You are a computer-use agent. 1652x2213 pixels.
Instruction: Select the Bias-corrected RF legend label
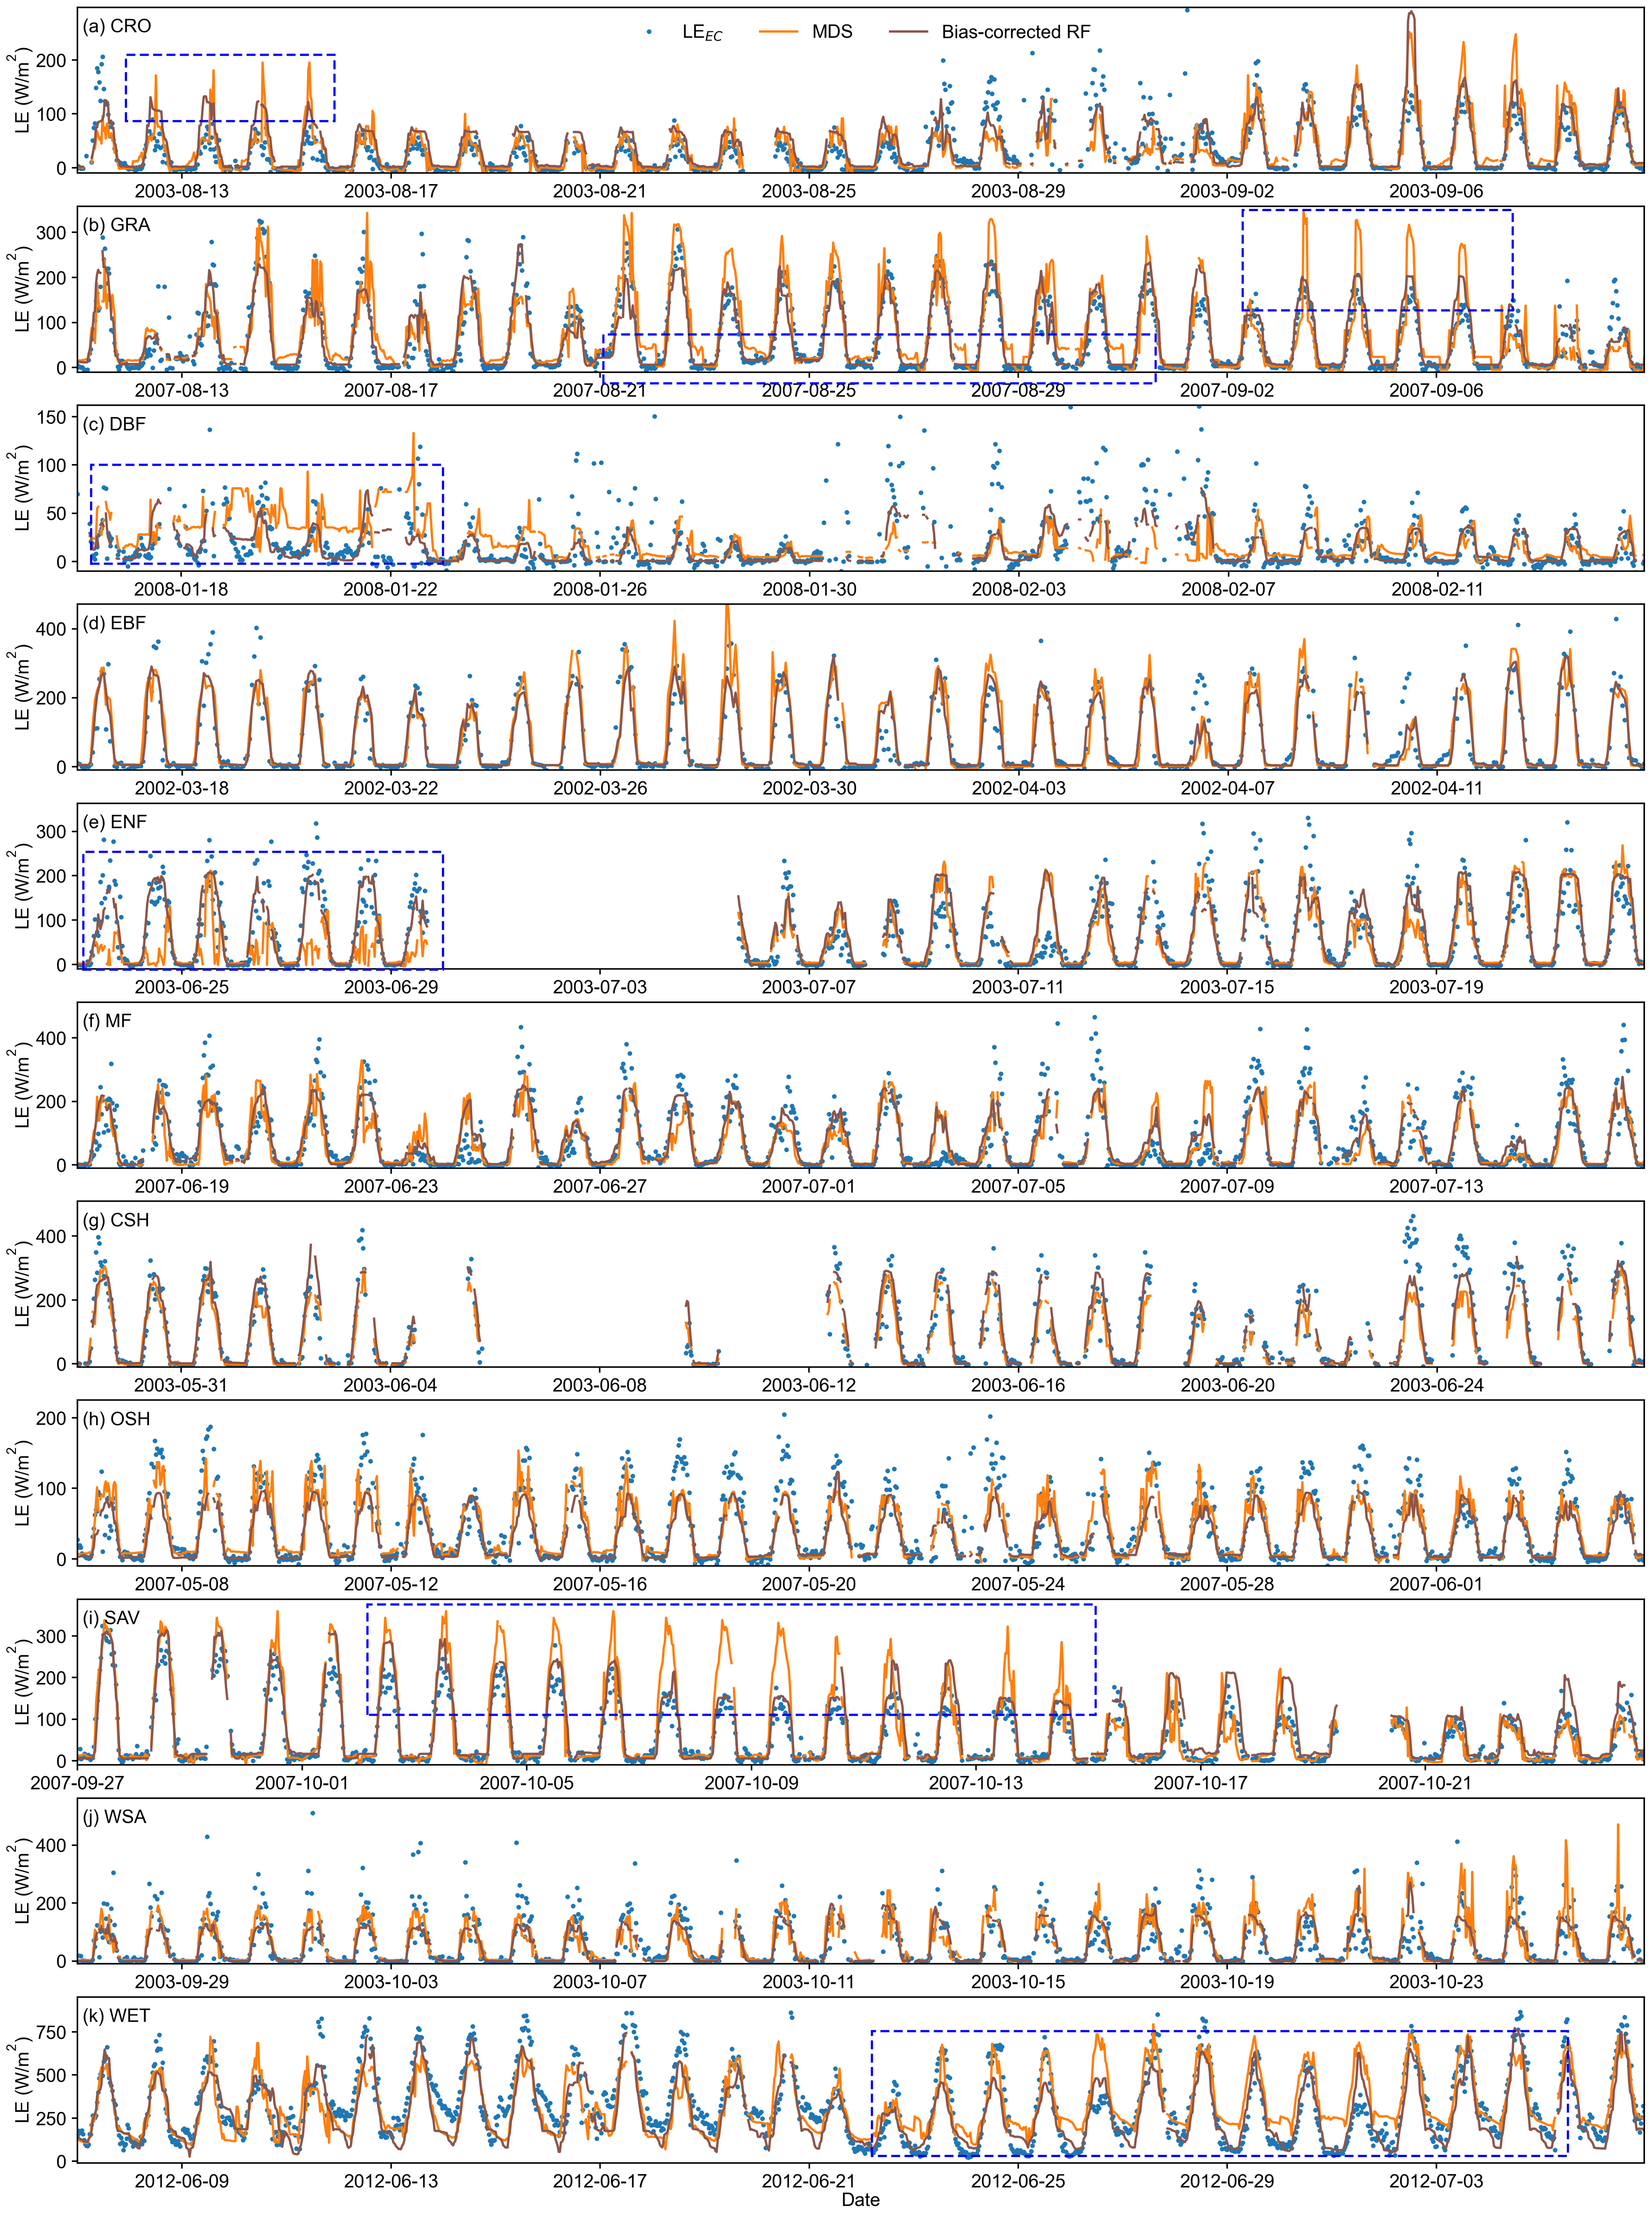[x=1016, y=32]
